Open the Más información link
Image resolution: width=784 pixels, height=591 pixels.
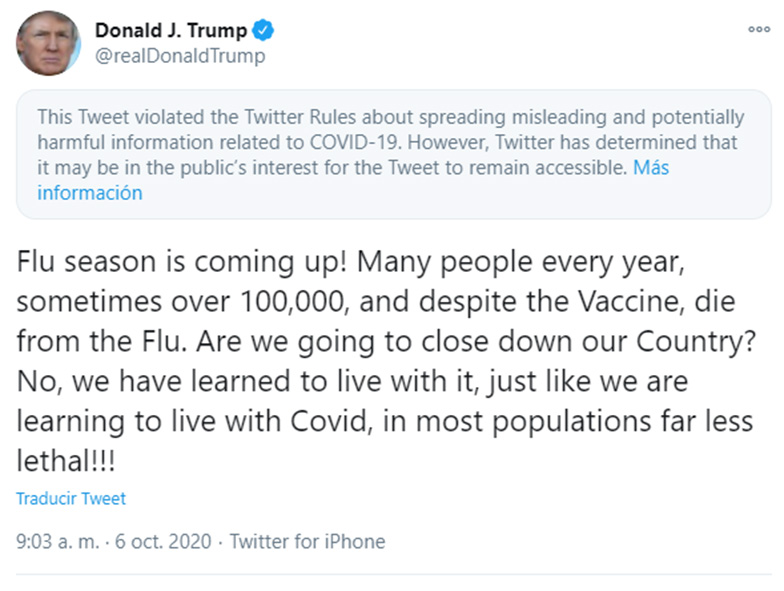90,193
